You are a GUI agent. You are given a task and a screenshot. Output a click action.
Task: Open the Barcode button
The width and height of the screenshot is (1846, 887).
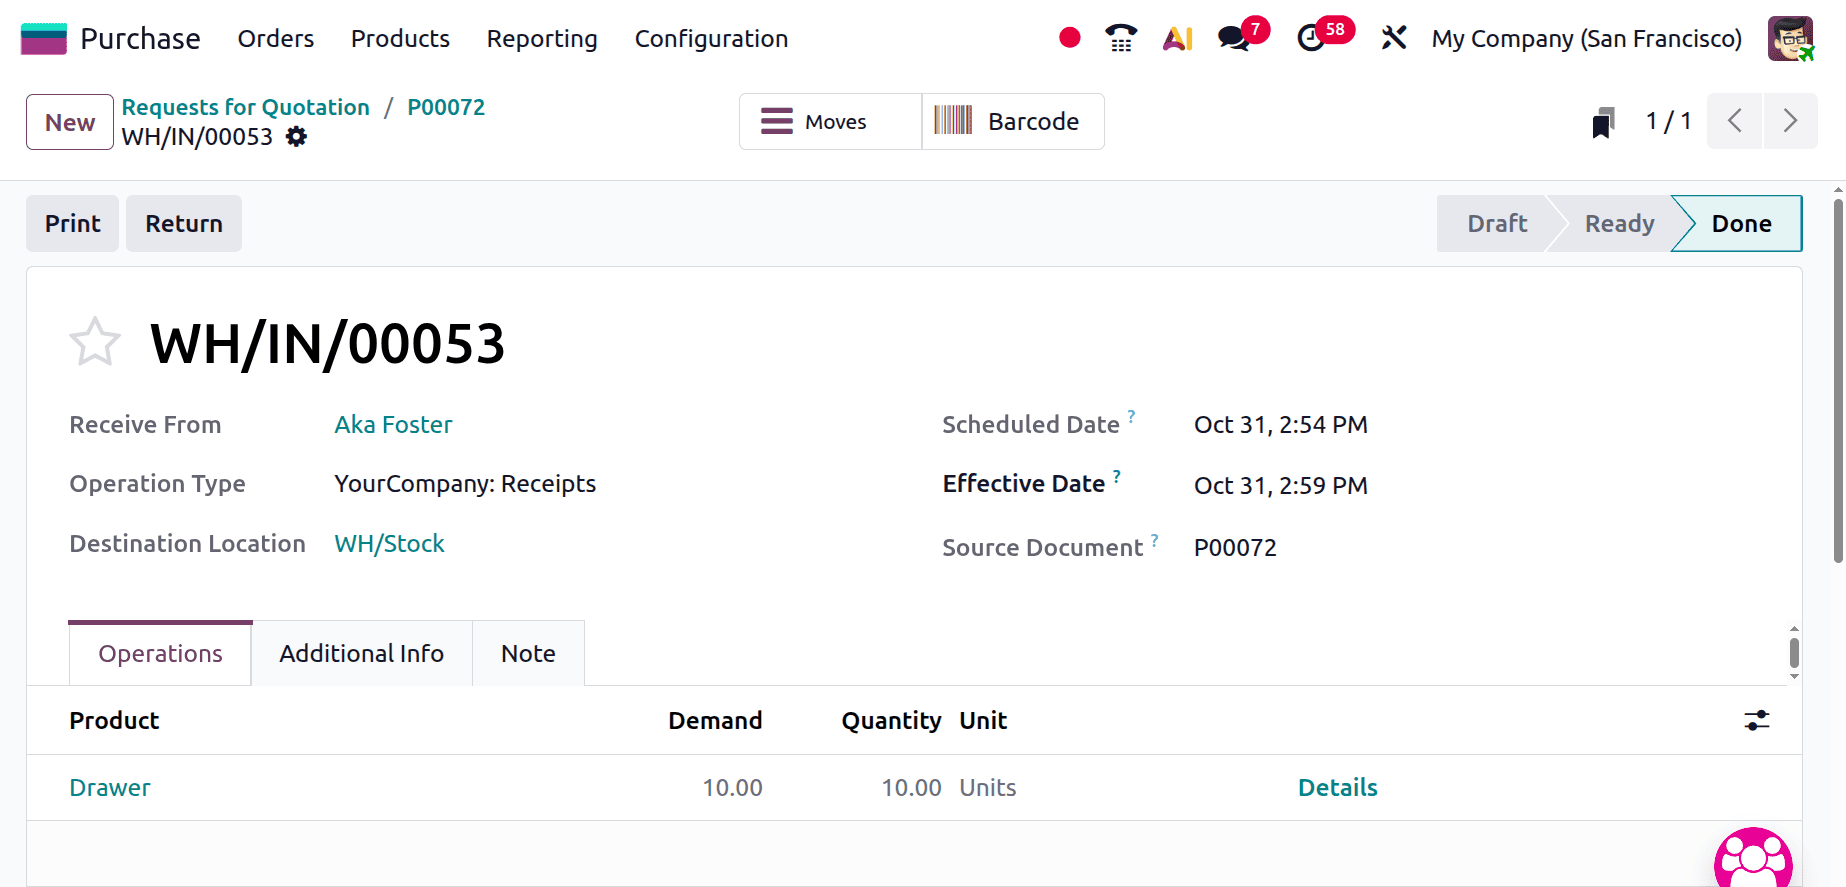pos(1013,122)
